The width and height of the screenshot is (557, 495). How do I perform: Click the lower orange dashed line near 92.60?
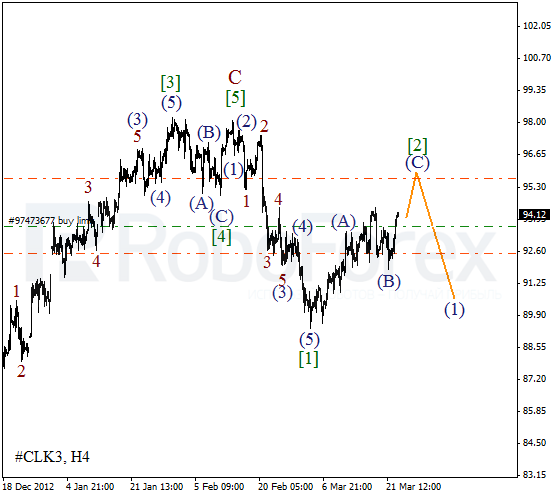(x=259, y=253)
